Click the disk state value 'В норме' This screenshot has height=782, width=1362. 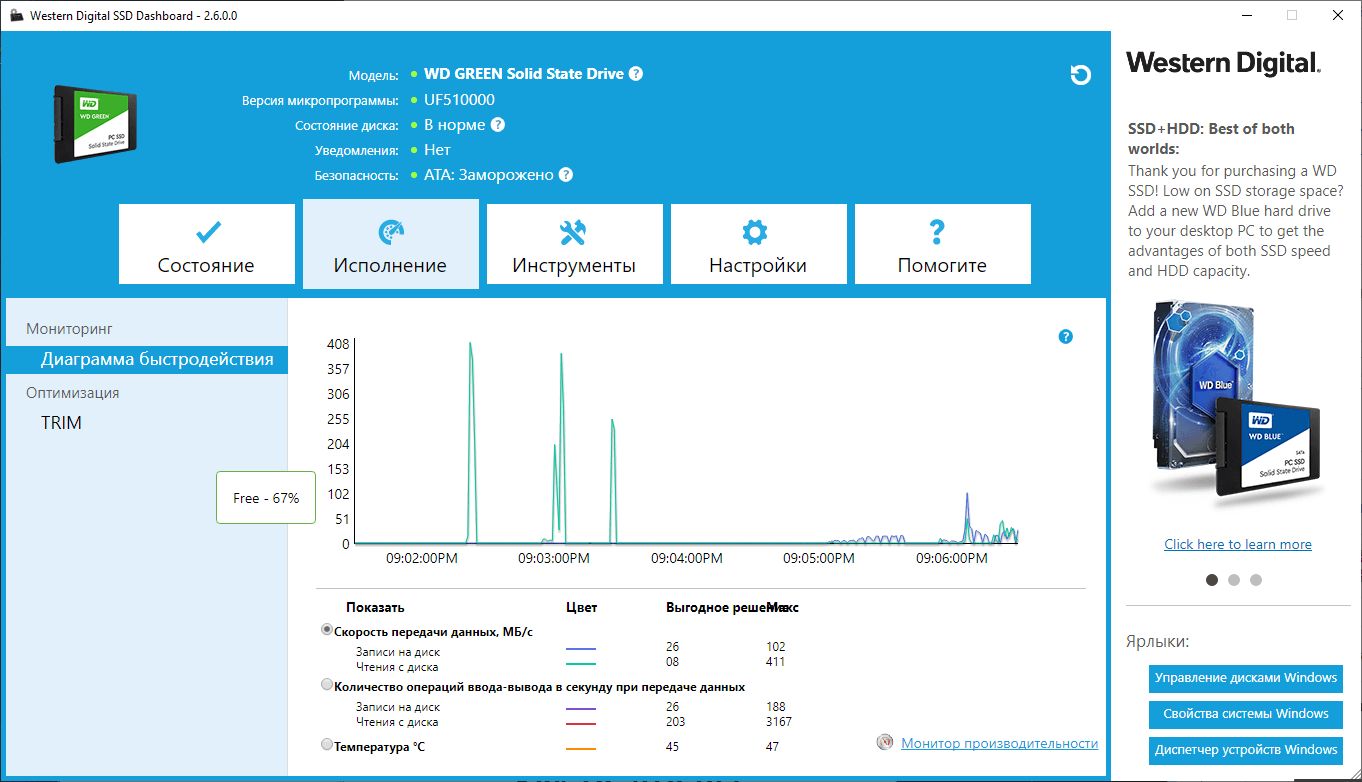click(455, 125)
